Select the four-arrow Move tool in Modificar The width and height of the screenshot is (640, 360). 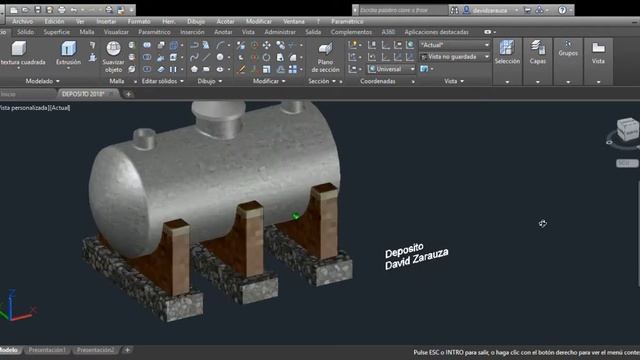267,45
